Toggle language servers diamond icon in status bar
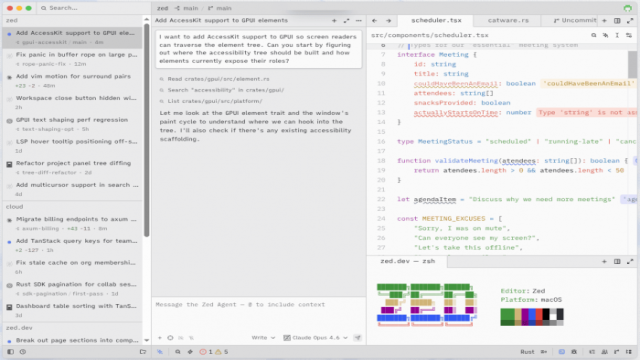 click(x=190, y=351)
